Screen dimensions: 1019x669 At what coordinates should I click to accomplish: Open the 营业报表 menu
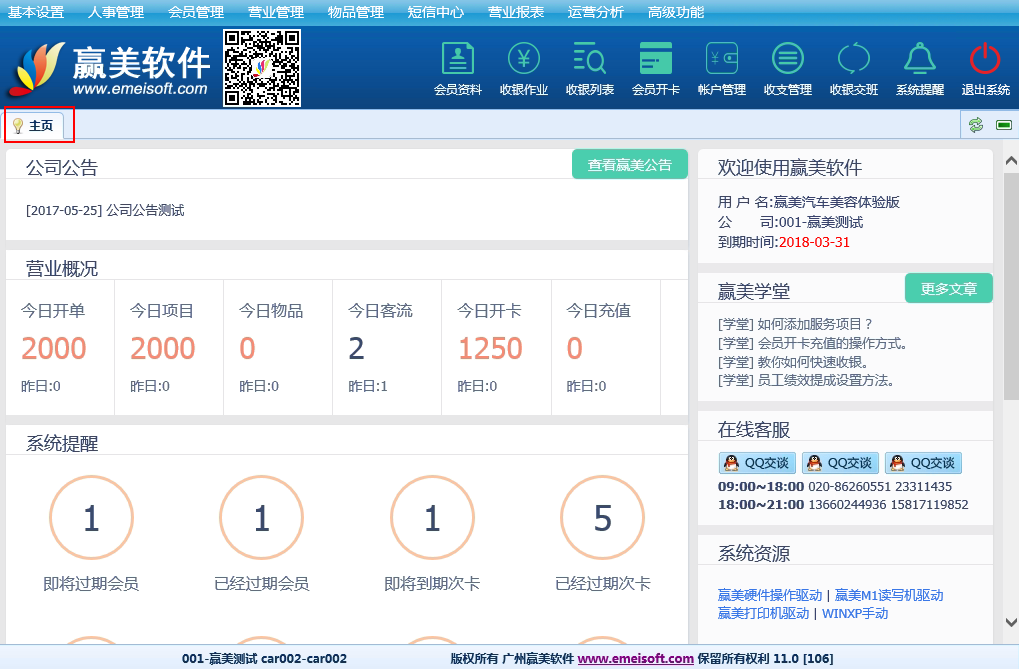[x=516, y=12]
